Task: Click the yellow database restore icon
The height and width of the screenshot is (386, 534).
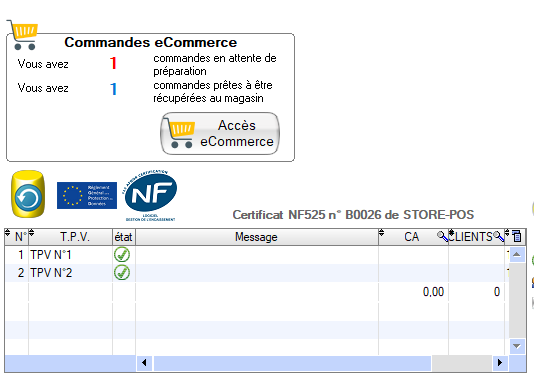Action: [x=28, y=194]
